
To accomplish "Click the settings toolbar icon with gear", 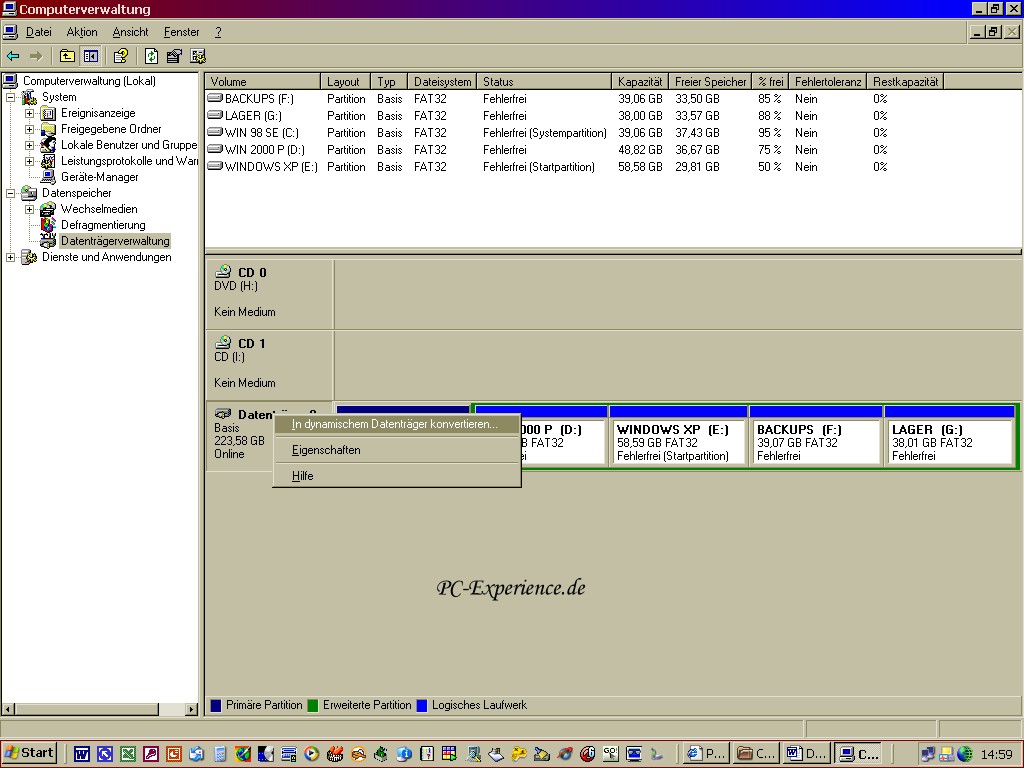I will click(198, 56).
